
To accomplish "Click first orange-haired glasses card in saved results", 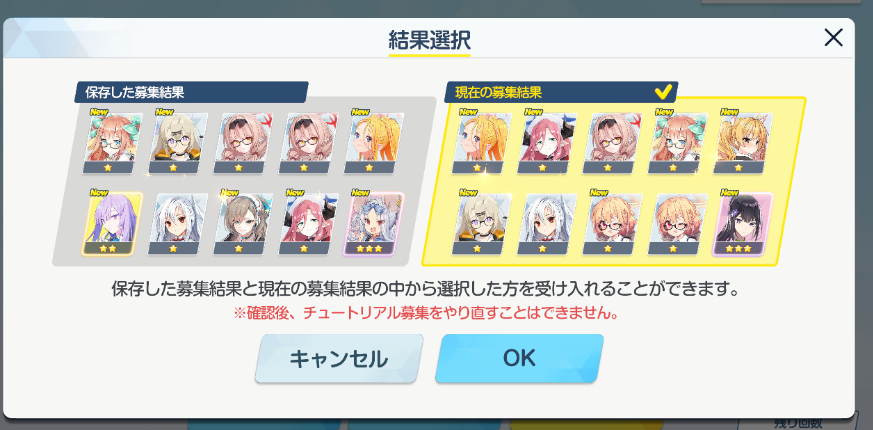I will 112,143.
